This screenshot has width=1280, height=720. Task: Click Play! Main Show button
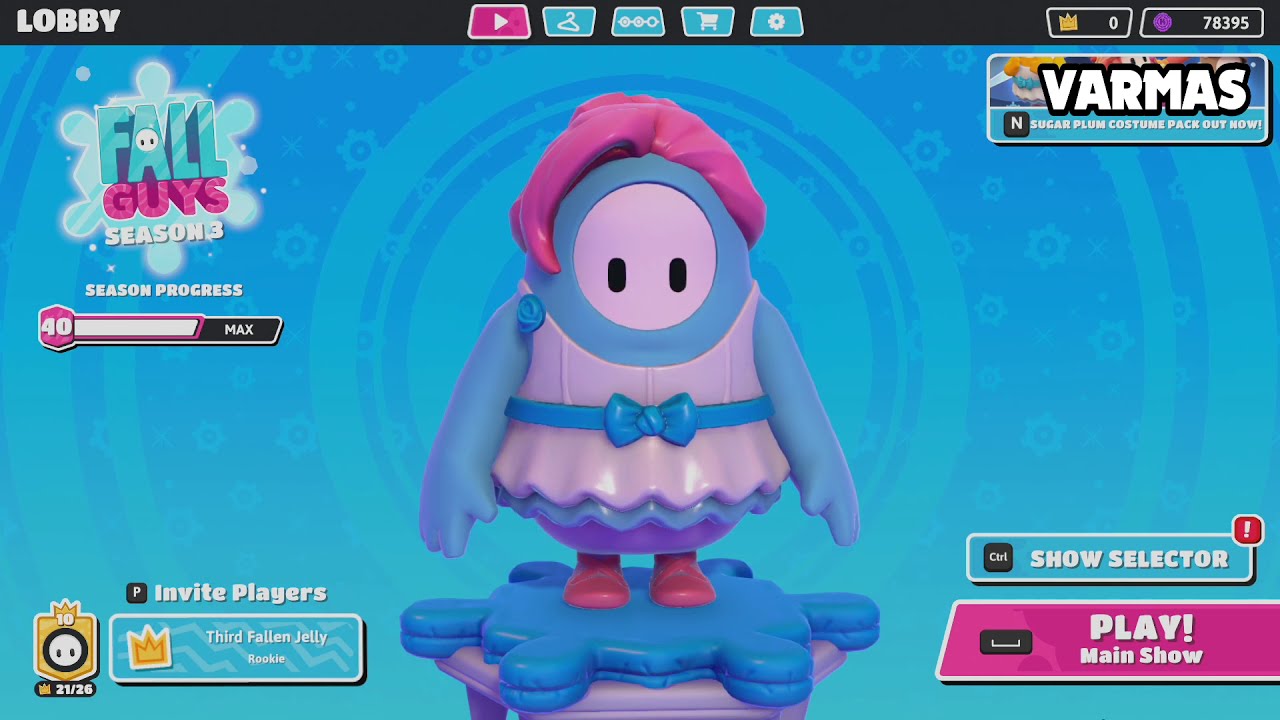[1110, 641]
